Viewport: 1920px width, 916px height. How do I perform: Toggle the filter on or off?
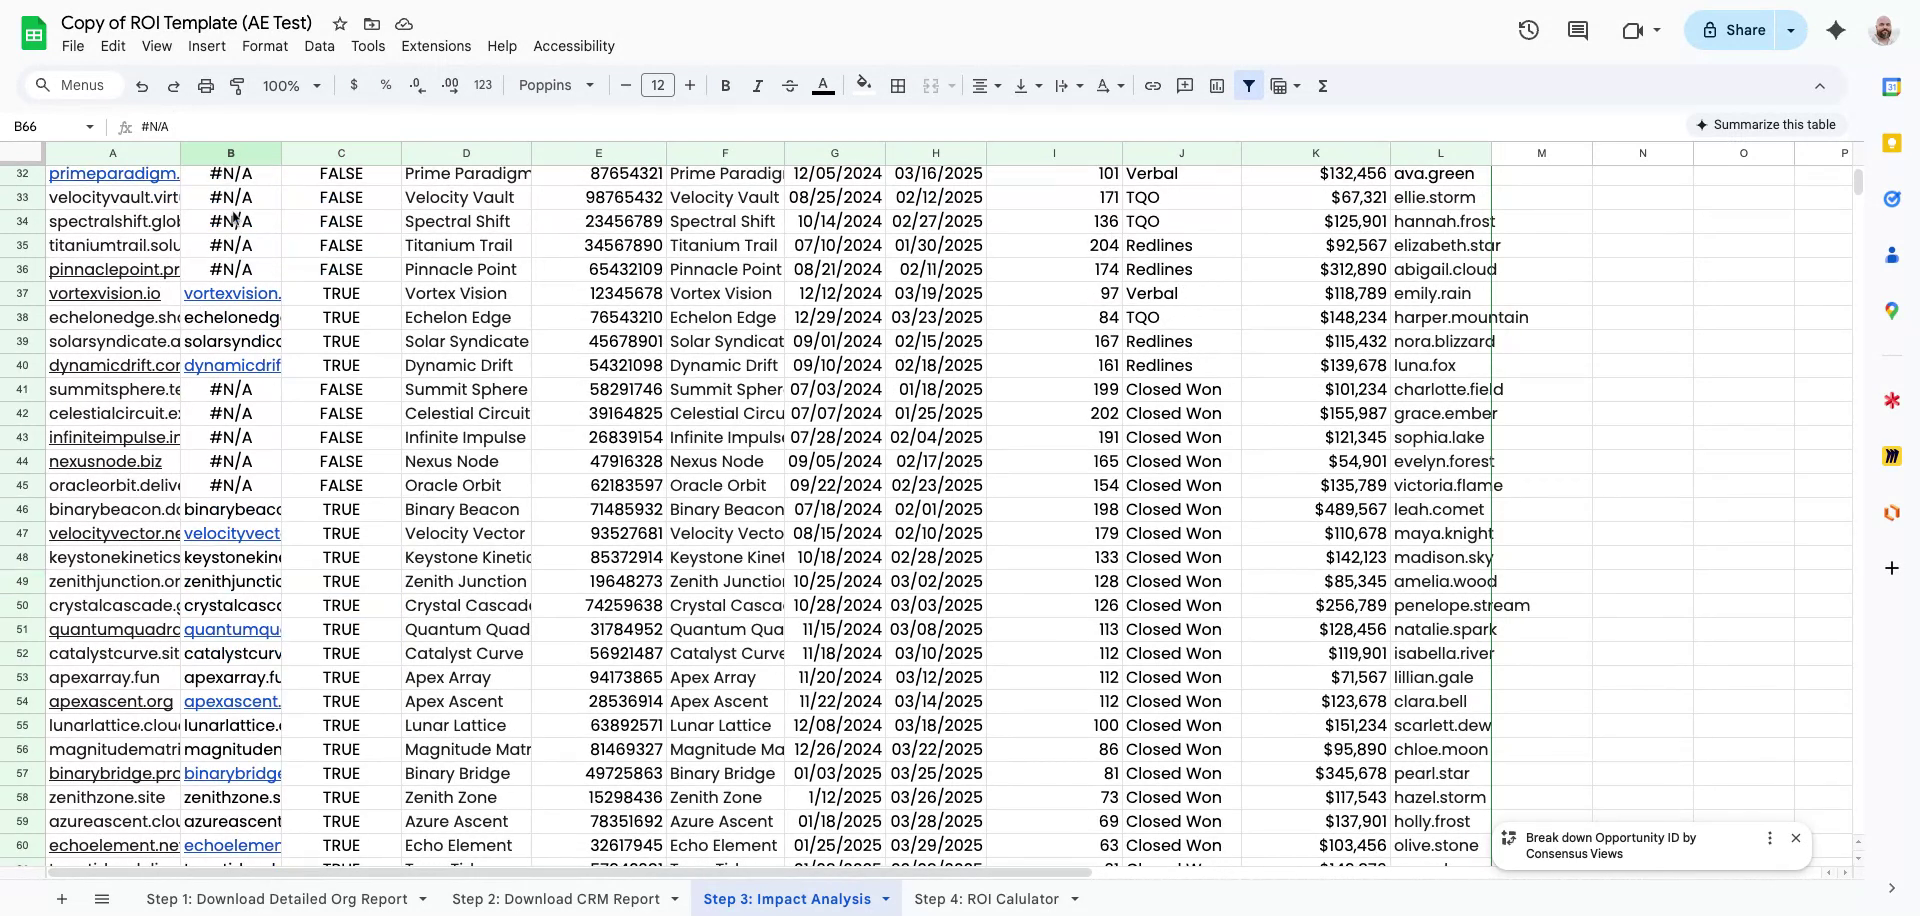click(x=1249, y=85)
